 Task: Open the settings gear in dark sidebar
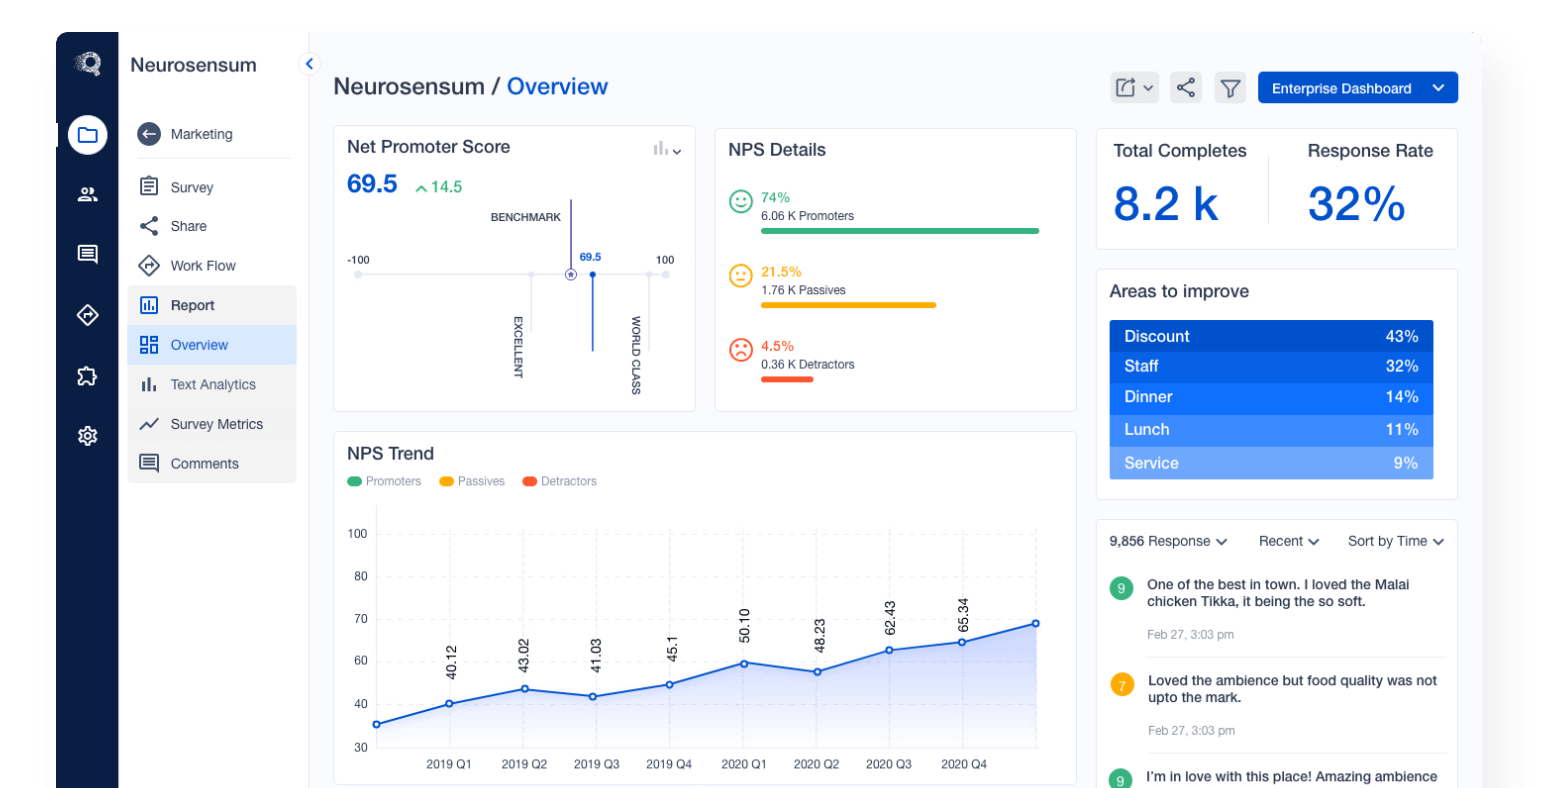pos(88,436)
